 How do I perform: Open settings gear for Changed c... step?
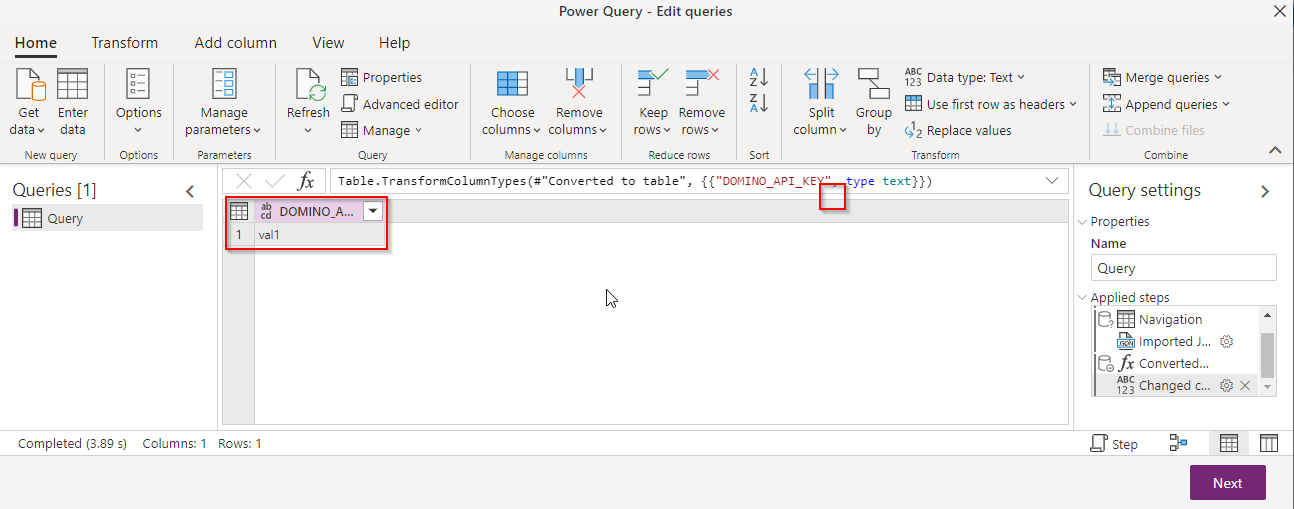pos(1227,385)
